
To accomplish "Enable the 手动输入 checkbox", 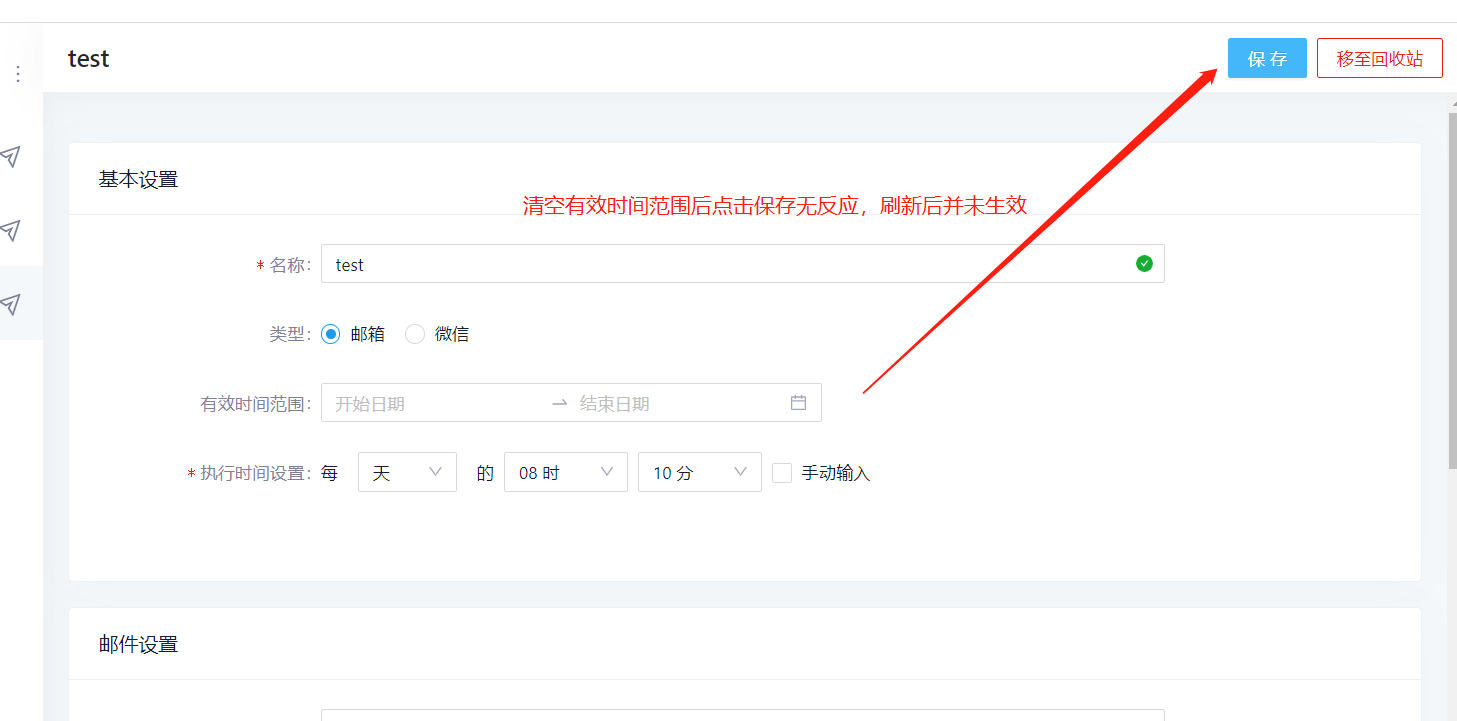I will (x=782, y=473).
